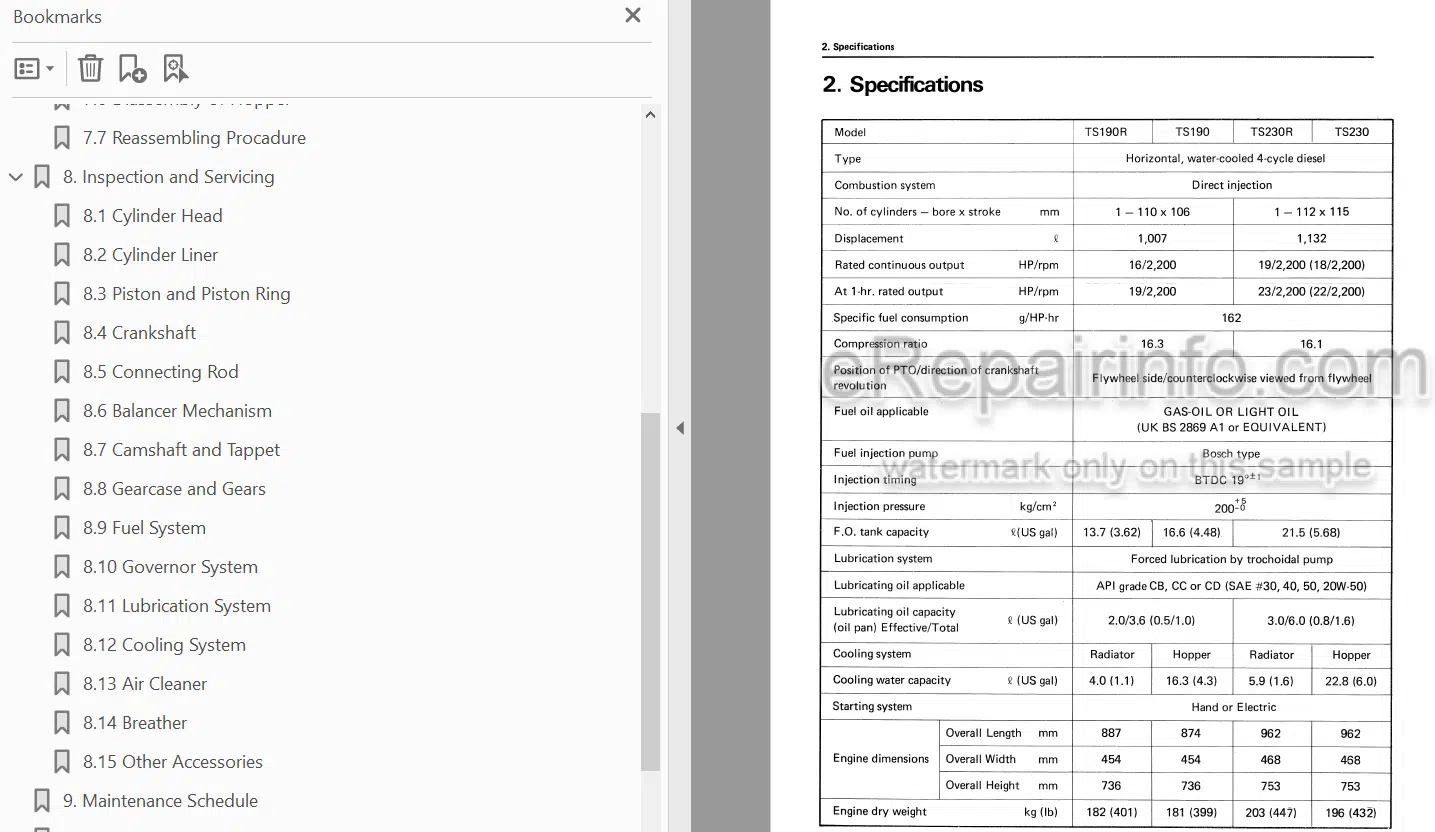
Task: Open the bookmarks options dropdown menu
Action: pos(34,68)
